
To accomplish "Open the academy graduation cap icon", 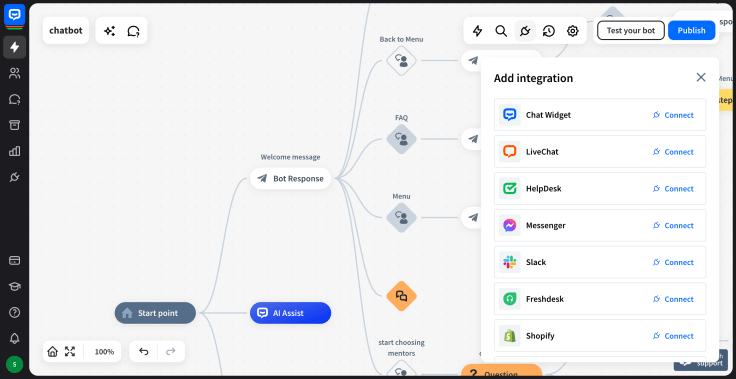I will 15,286.
